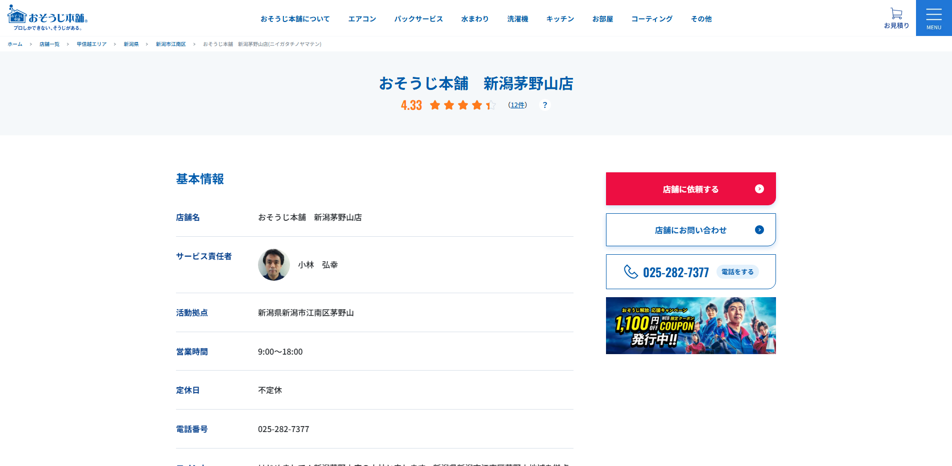This screenshot has height=466, width=952.
Task: Open the おそうじ本舗について menu
Action: pos(295,19)
